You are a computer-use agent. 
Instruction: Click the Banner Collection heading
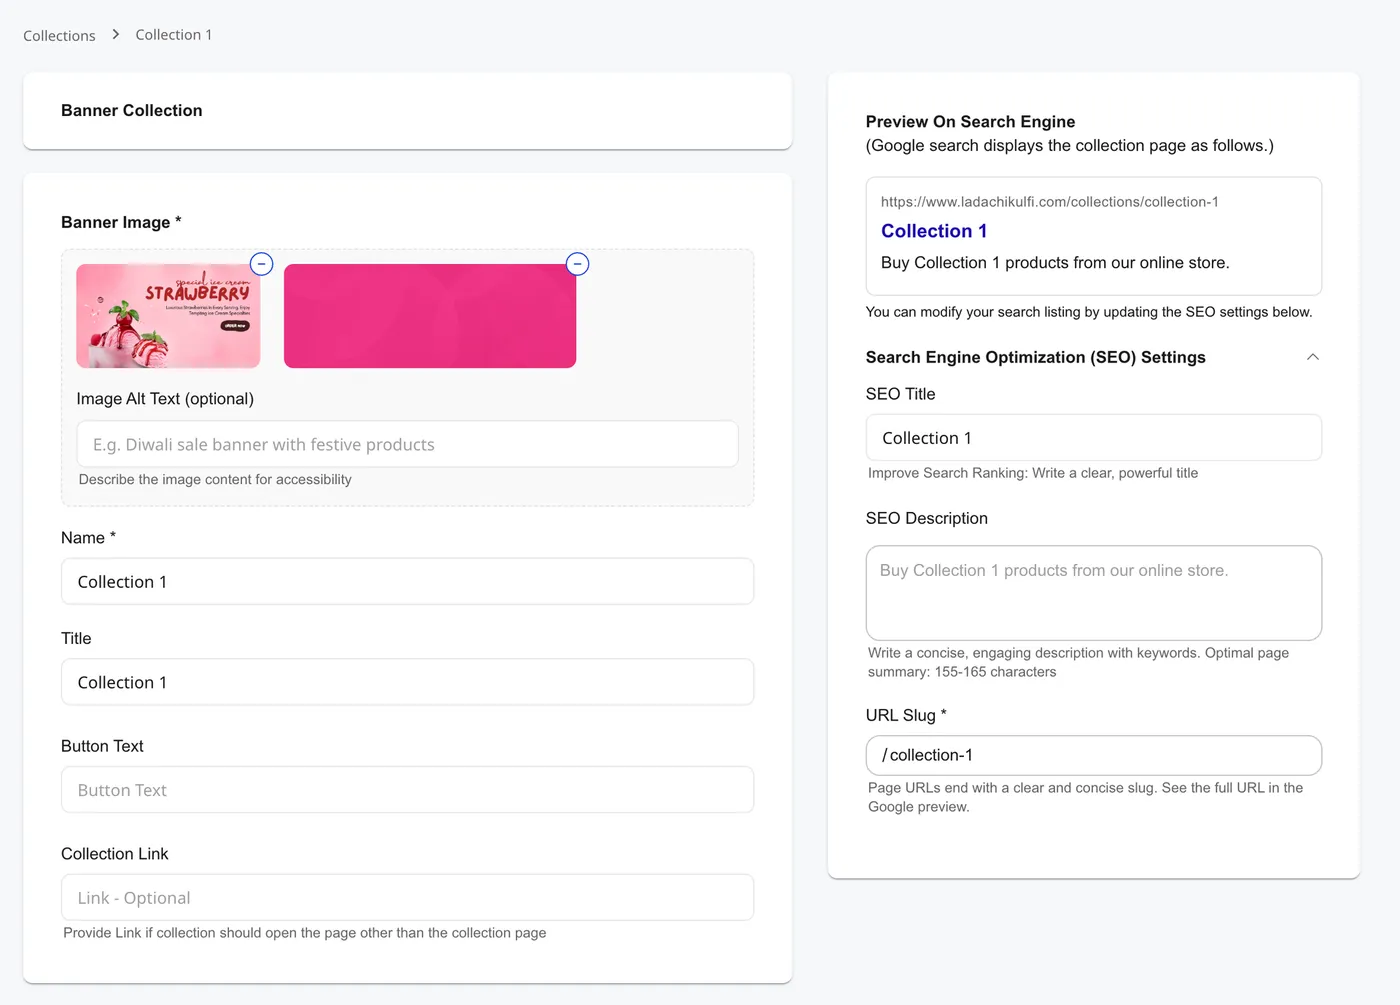tap(131, 110)
